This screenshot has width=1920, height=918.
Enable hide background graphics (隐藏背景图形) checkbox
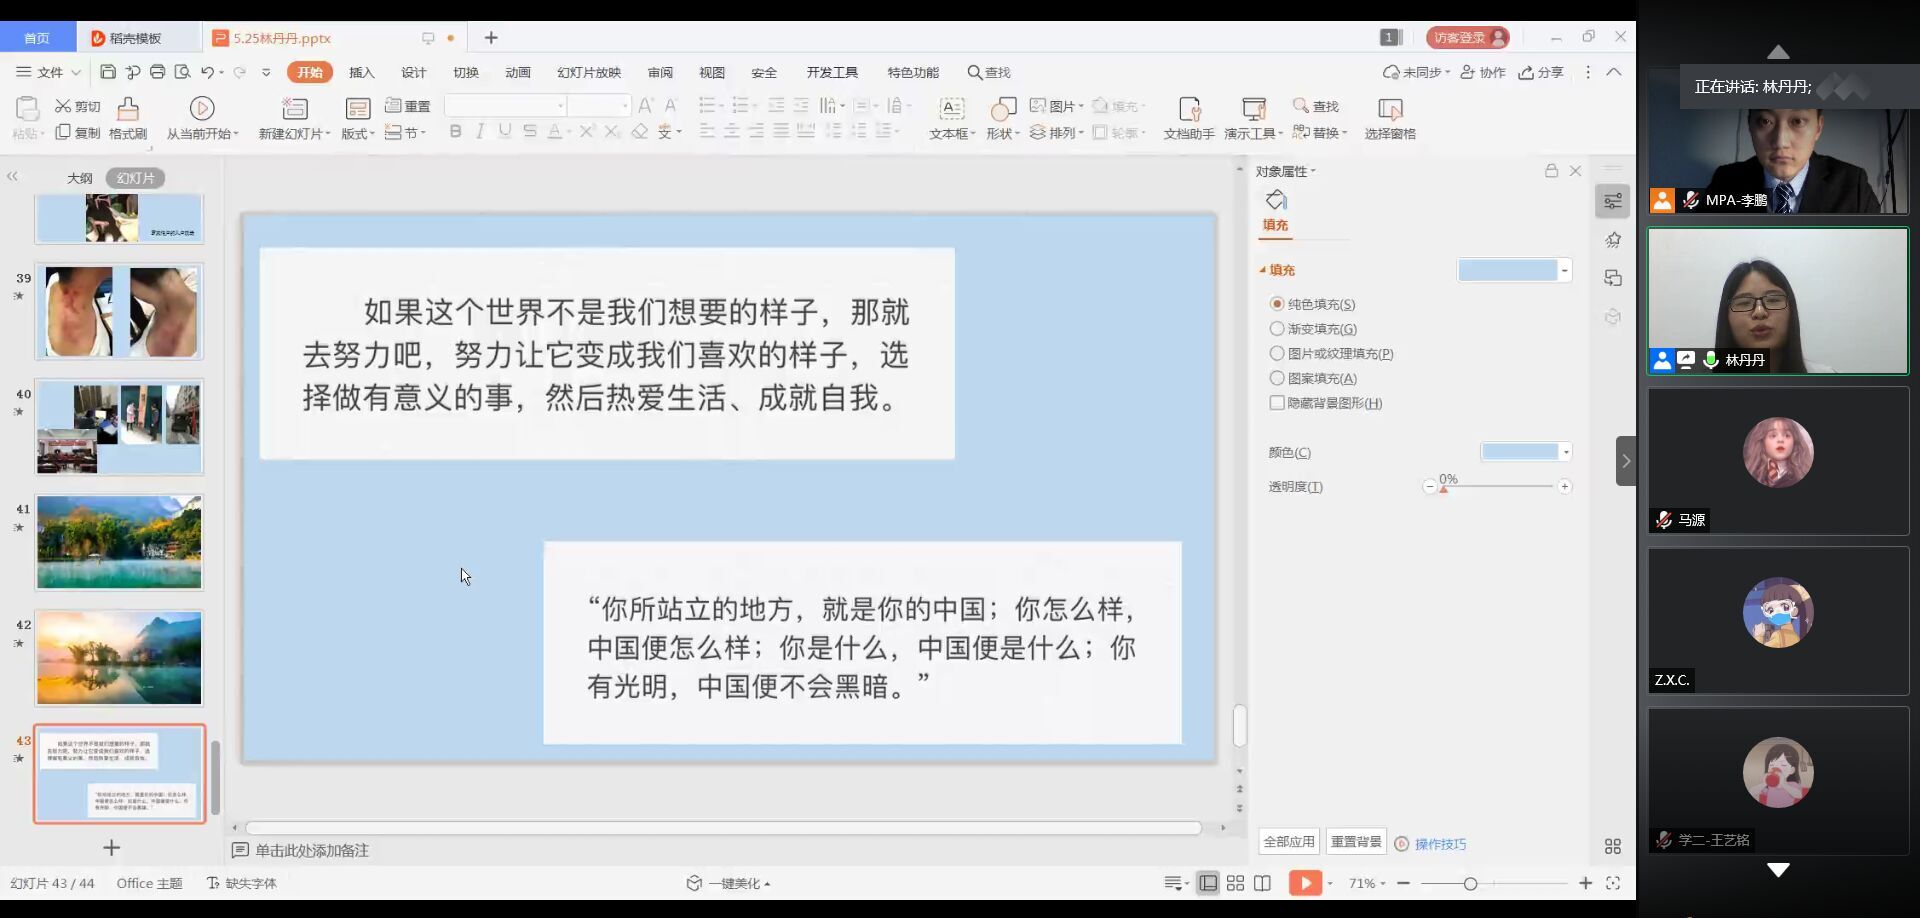(1277, 403)
